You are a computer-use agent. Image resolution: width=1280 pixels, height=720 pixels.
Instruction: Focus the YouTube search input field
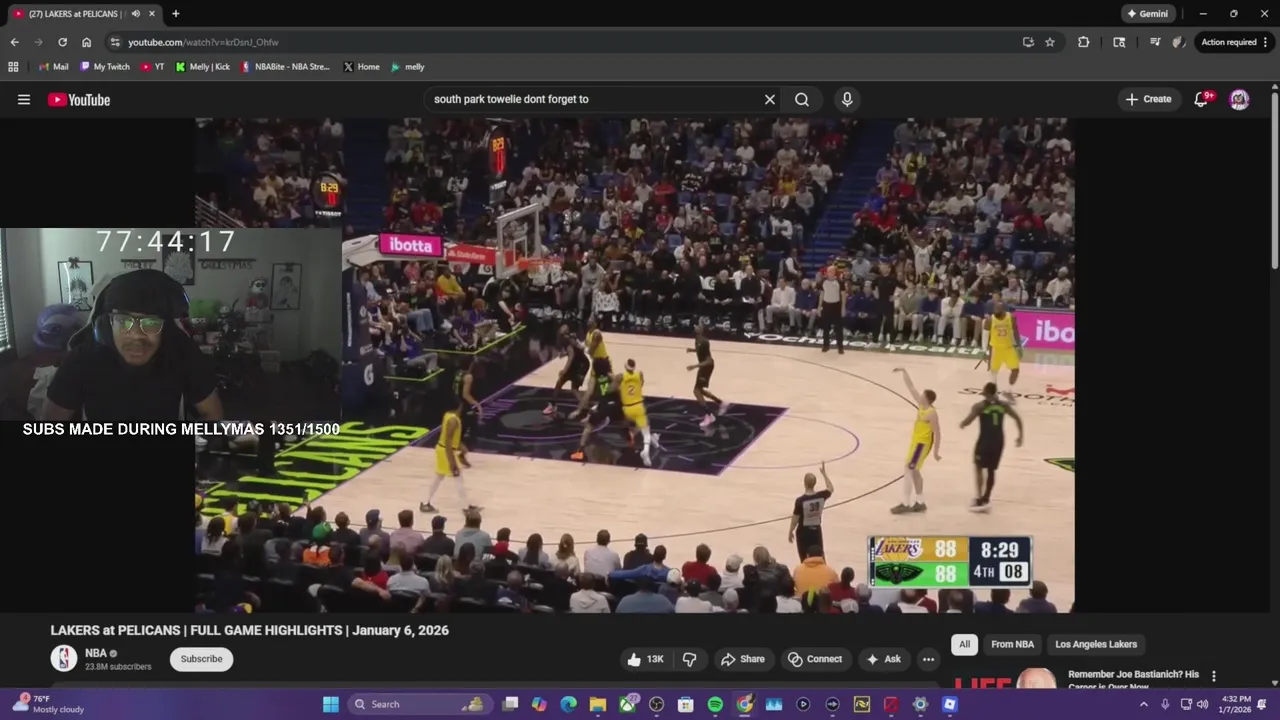pyautogui.click(x=595, y=99)
